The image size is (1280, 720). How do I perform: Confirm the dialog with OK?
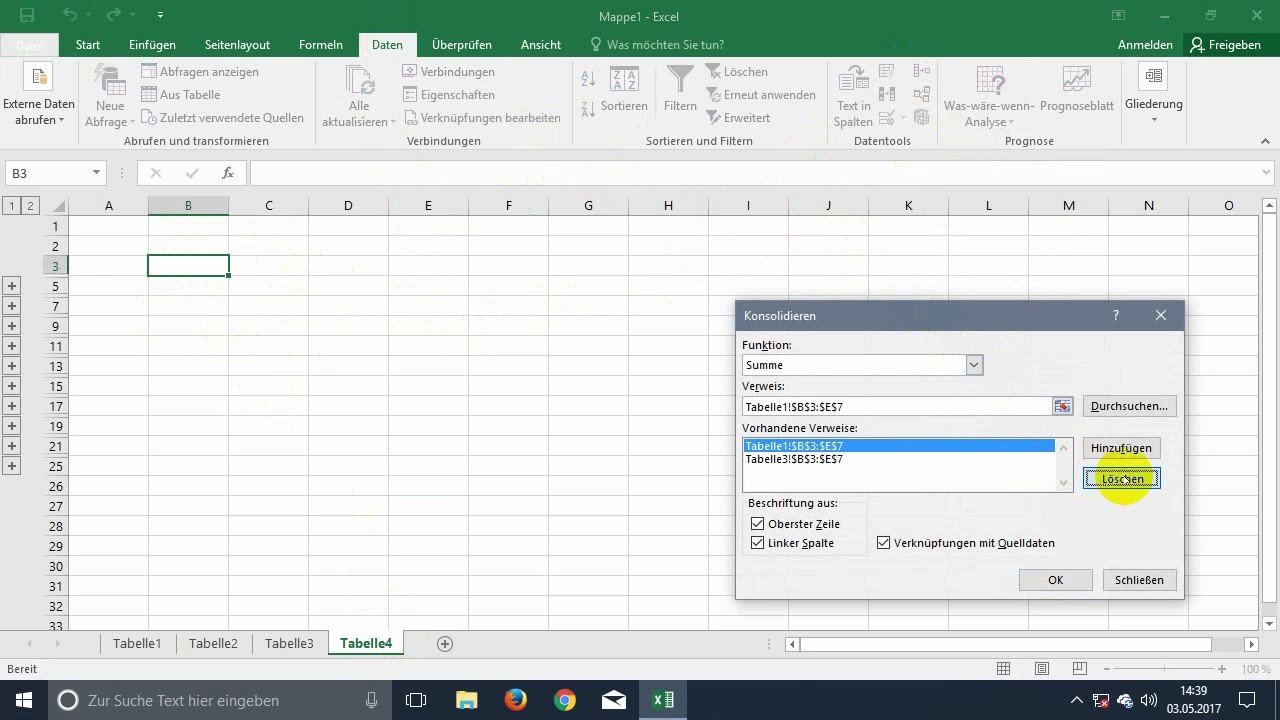[x=1055, y=580]
